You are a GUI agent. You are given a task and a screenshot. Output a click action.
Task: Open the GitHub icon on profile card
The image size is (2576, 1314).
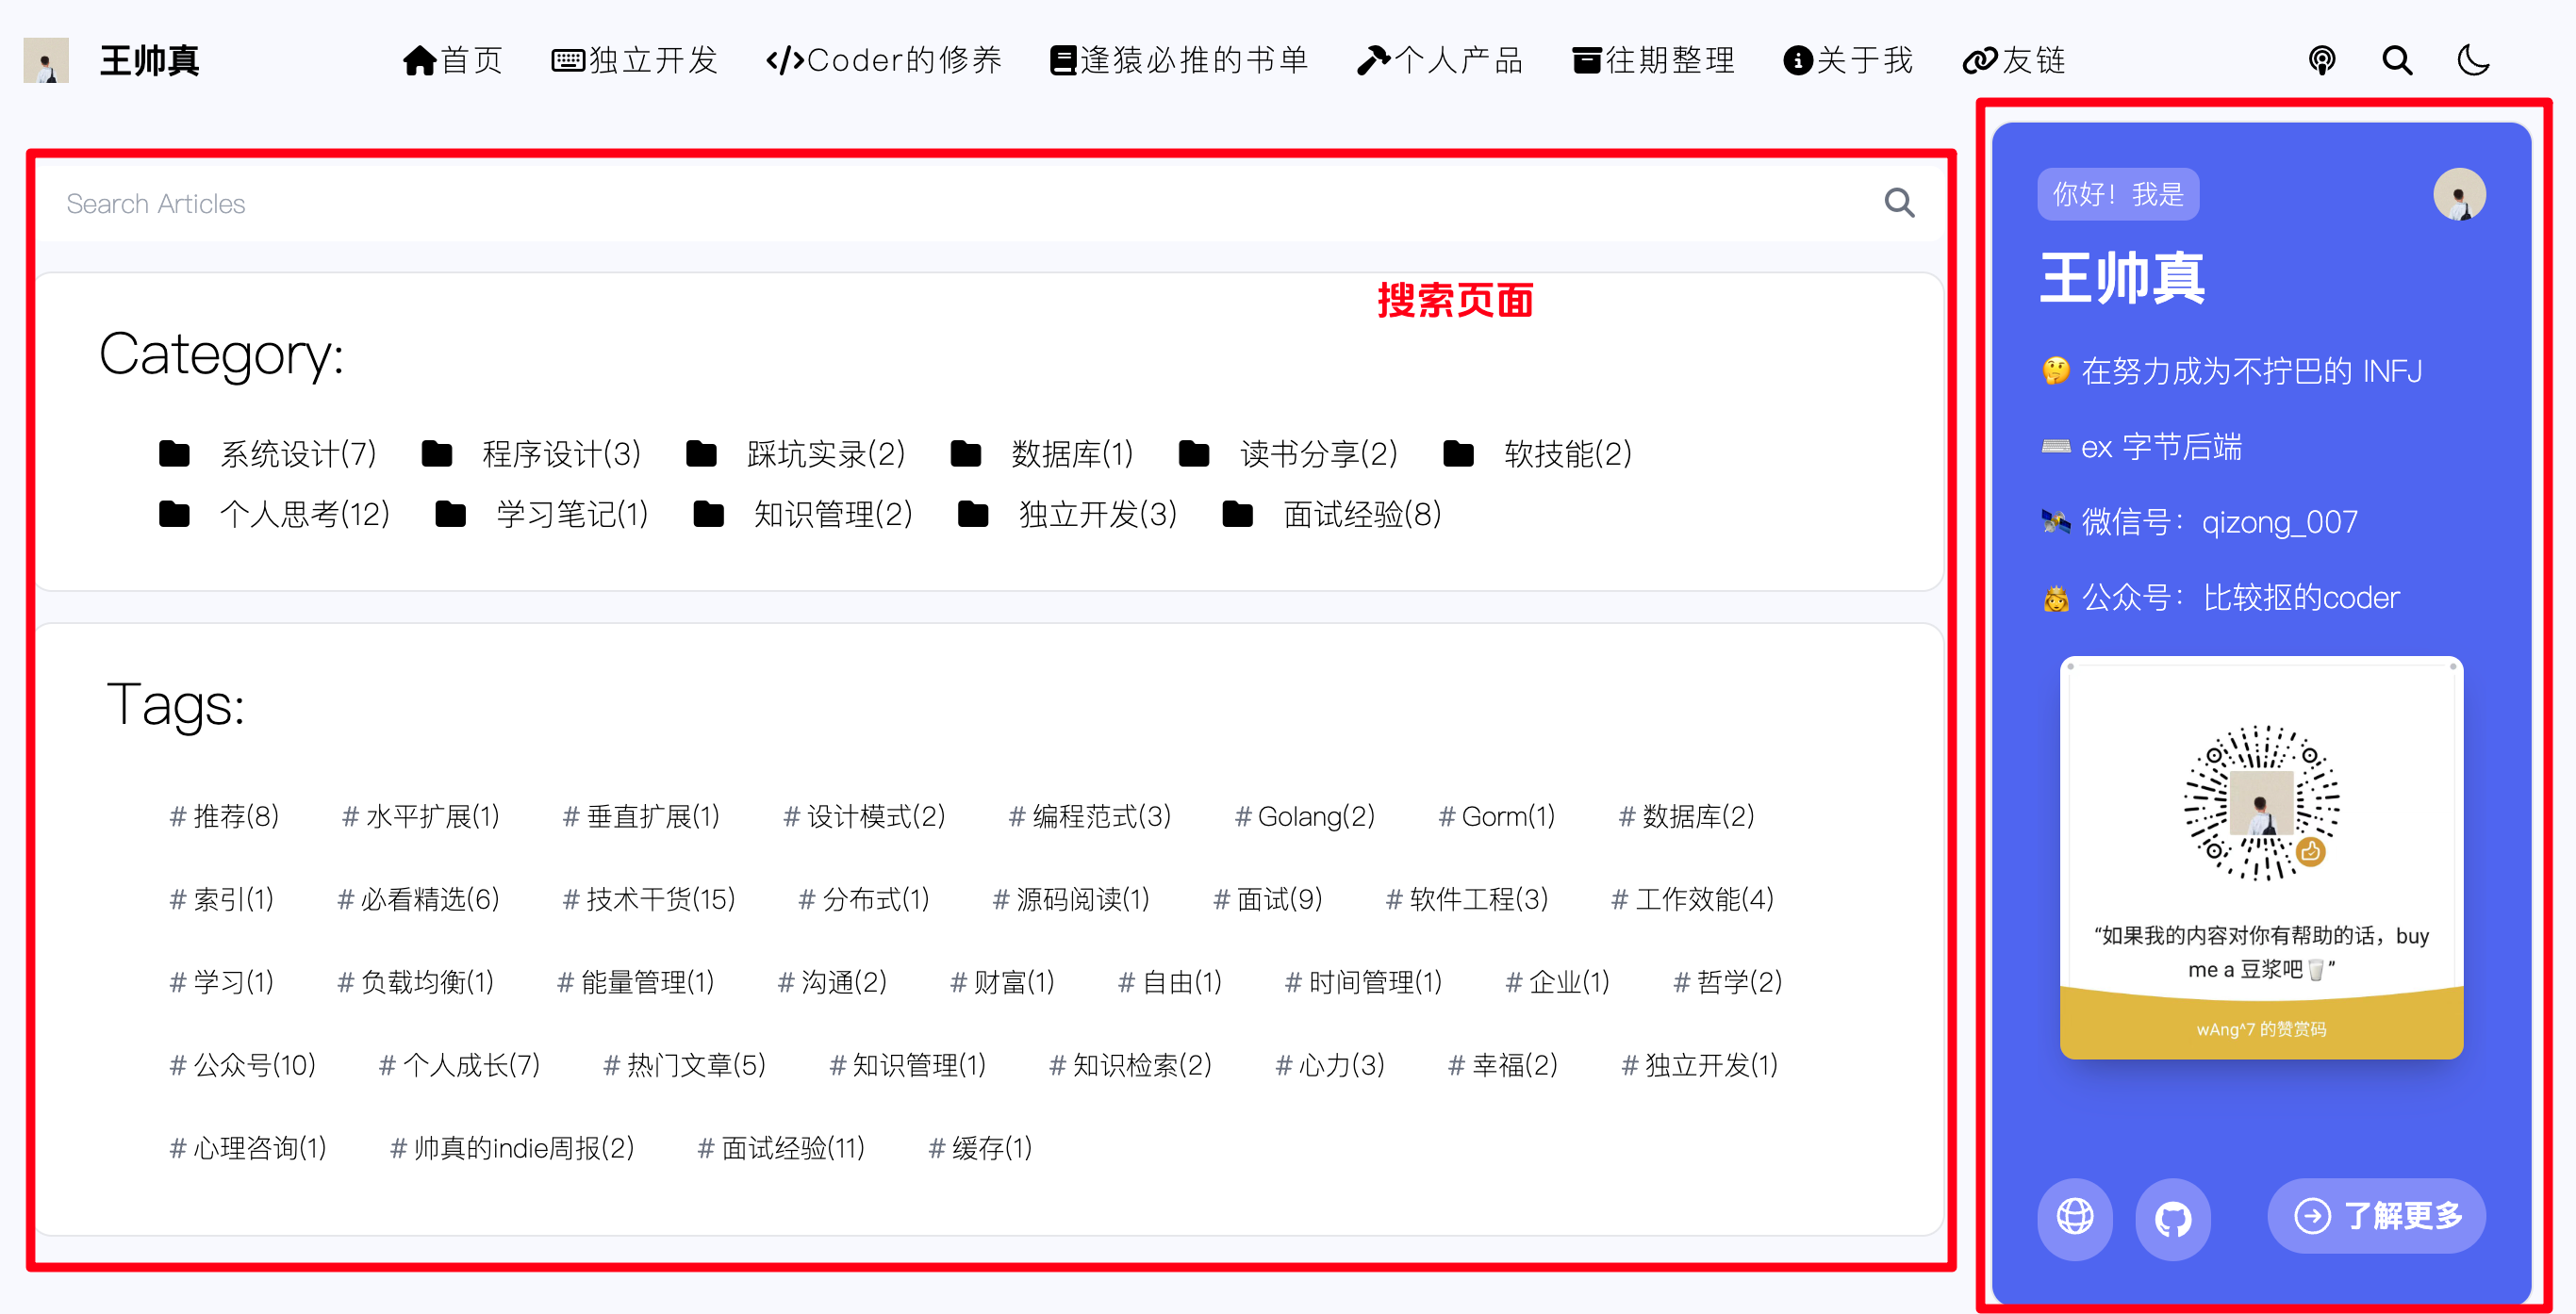pos(2172,1217)
